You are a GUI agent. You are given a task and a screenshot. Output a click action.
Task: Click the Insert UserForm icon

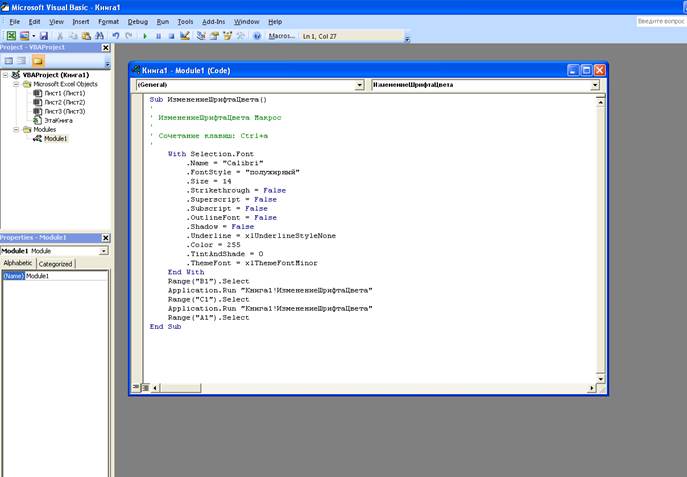point(25,36)
